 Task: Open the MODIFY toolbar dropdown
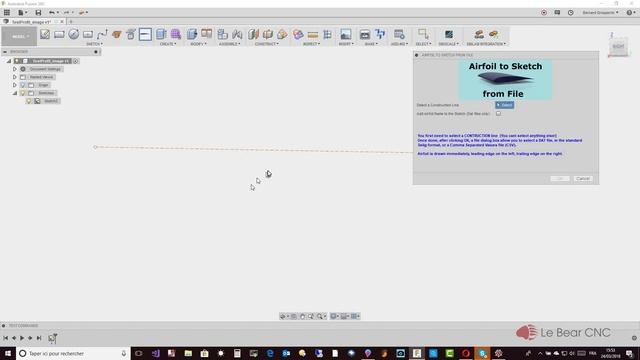point(198,44)
